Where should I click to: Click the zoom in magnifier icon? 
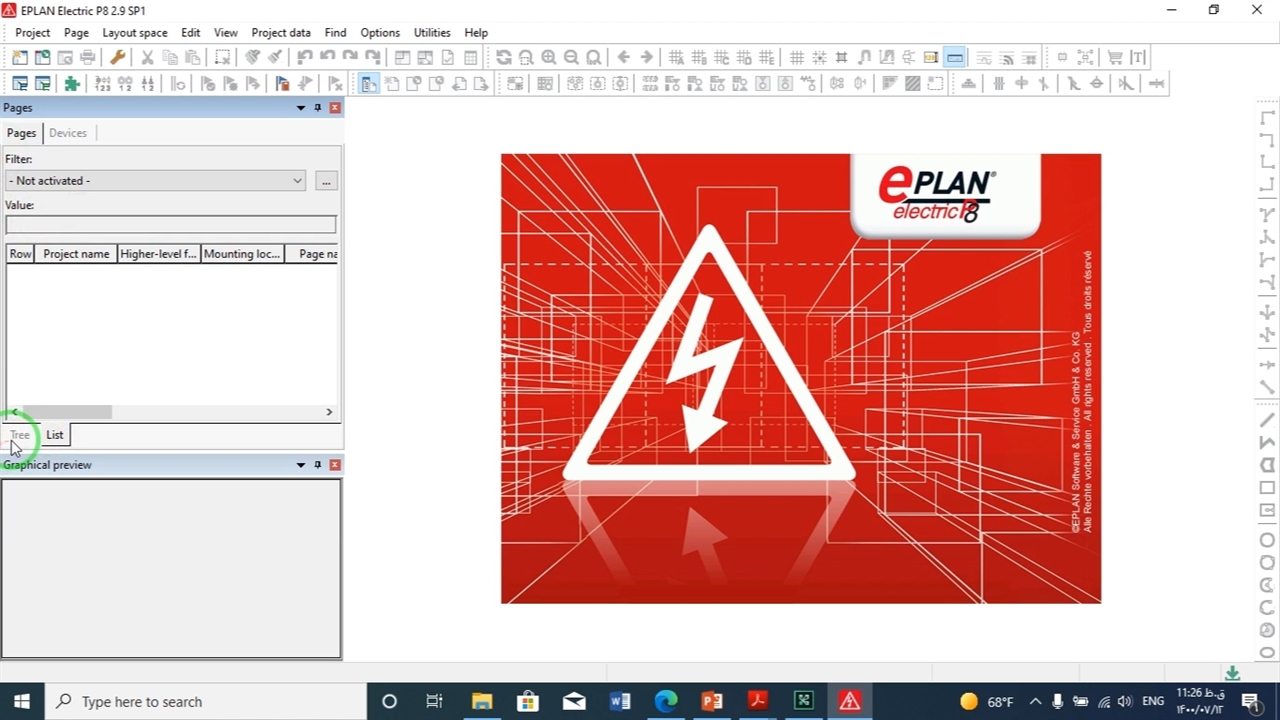(x=549, y=57)
